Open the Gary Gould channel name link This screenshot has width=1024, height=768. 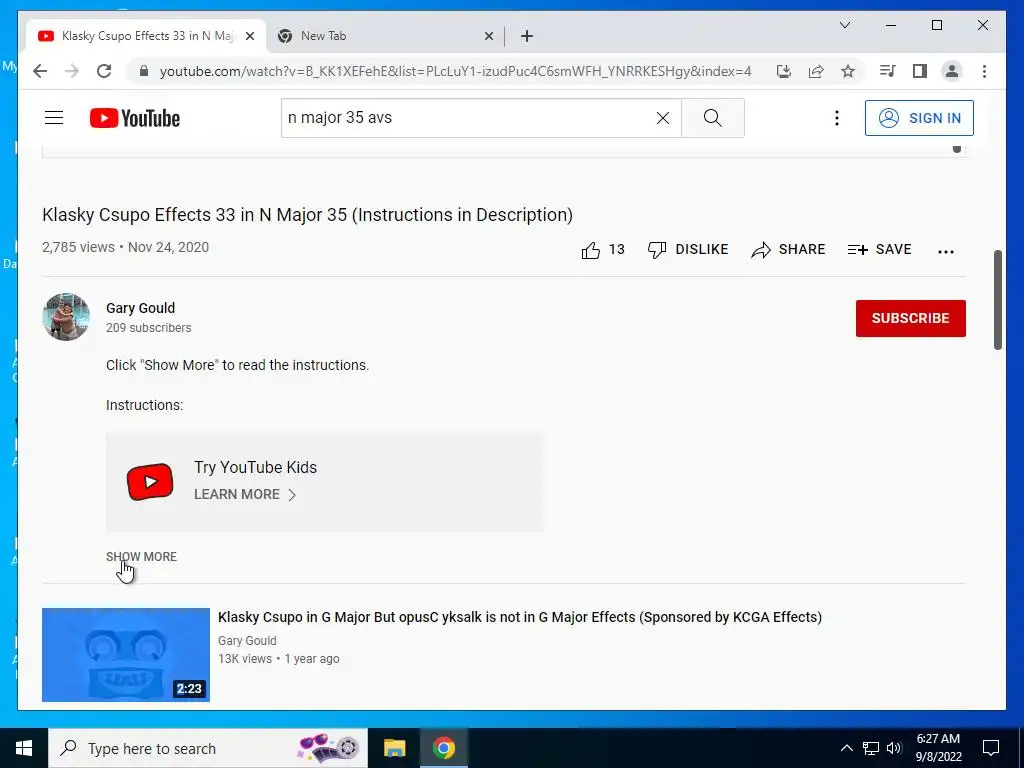coord(140,308)
